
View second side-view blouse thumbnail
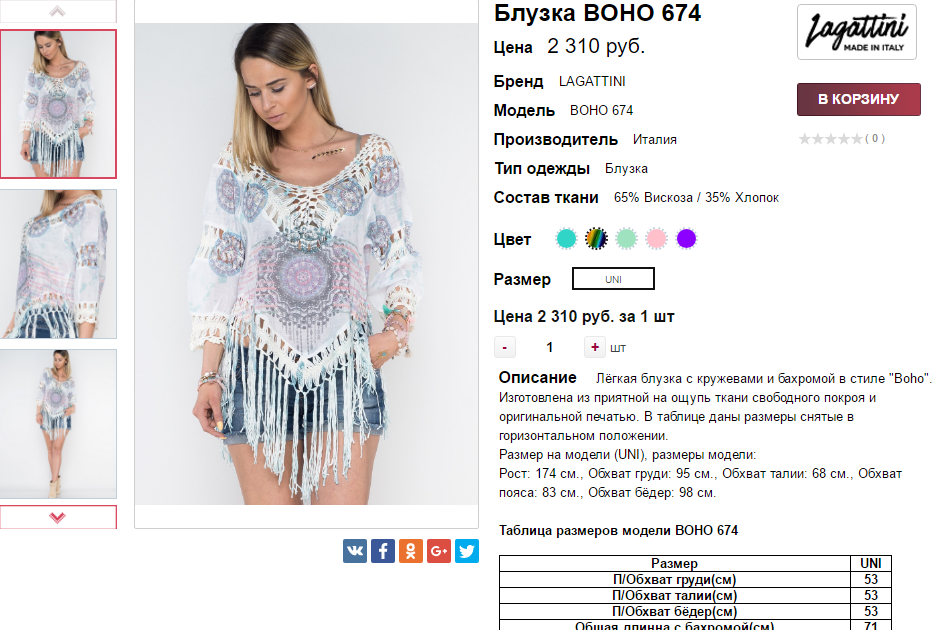click(58, 264)
